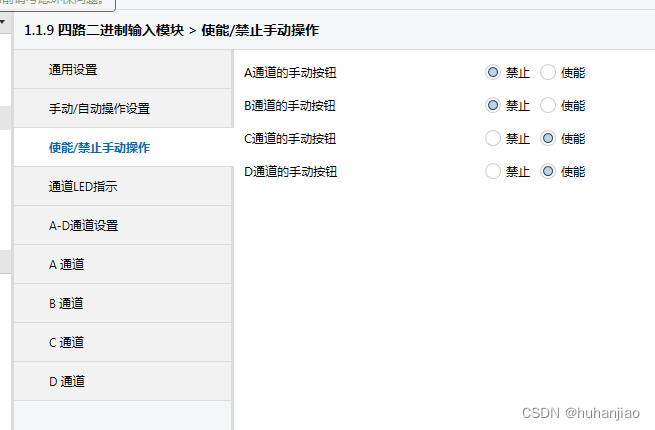This screenshot has height=430, width=655.
Task: Choose 使能 for C通道的手动按钮
Action: point(548,138)
